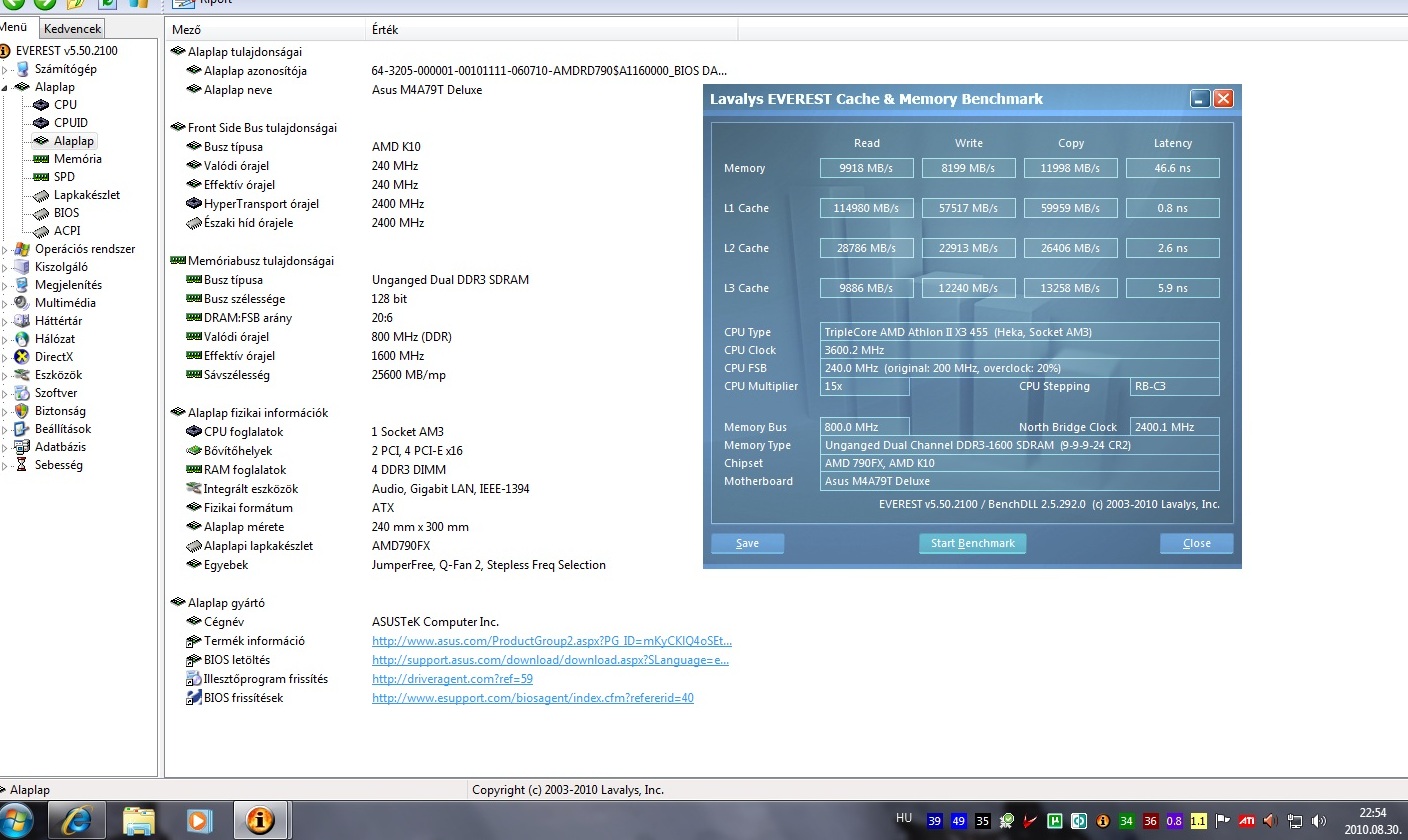Expand the Számítógép tree node
Viewport: 1408px width, 840px height.
[x=6, y=70]
